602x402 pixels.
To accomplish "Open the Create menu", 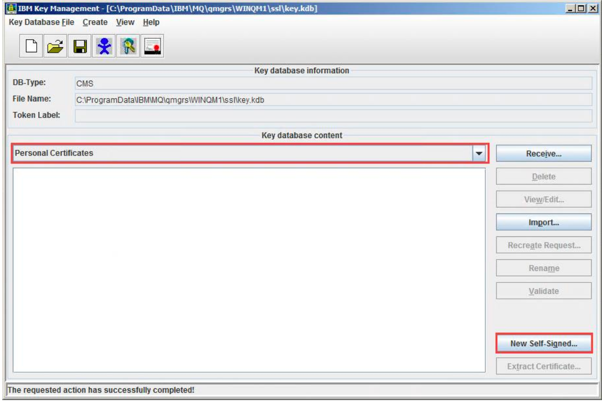I will coord(95,22).
